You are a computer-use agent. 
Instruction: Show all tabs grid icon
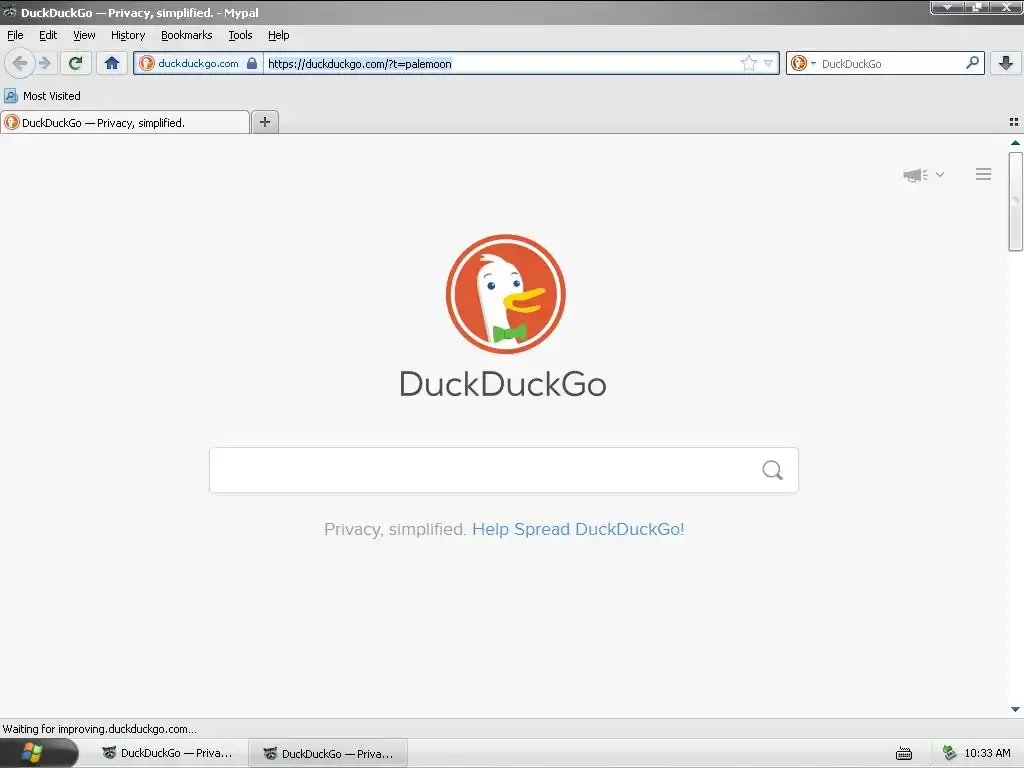1014,122
